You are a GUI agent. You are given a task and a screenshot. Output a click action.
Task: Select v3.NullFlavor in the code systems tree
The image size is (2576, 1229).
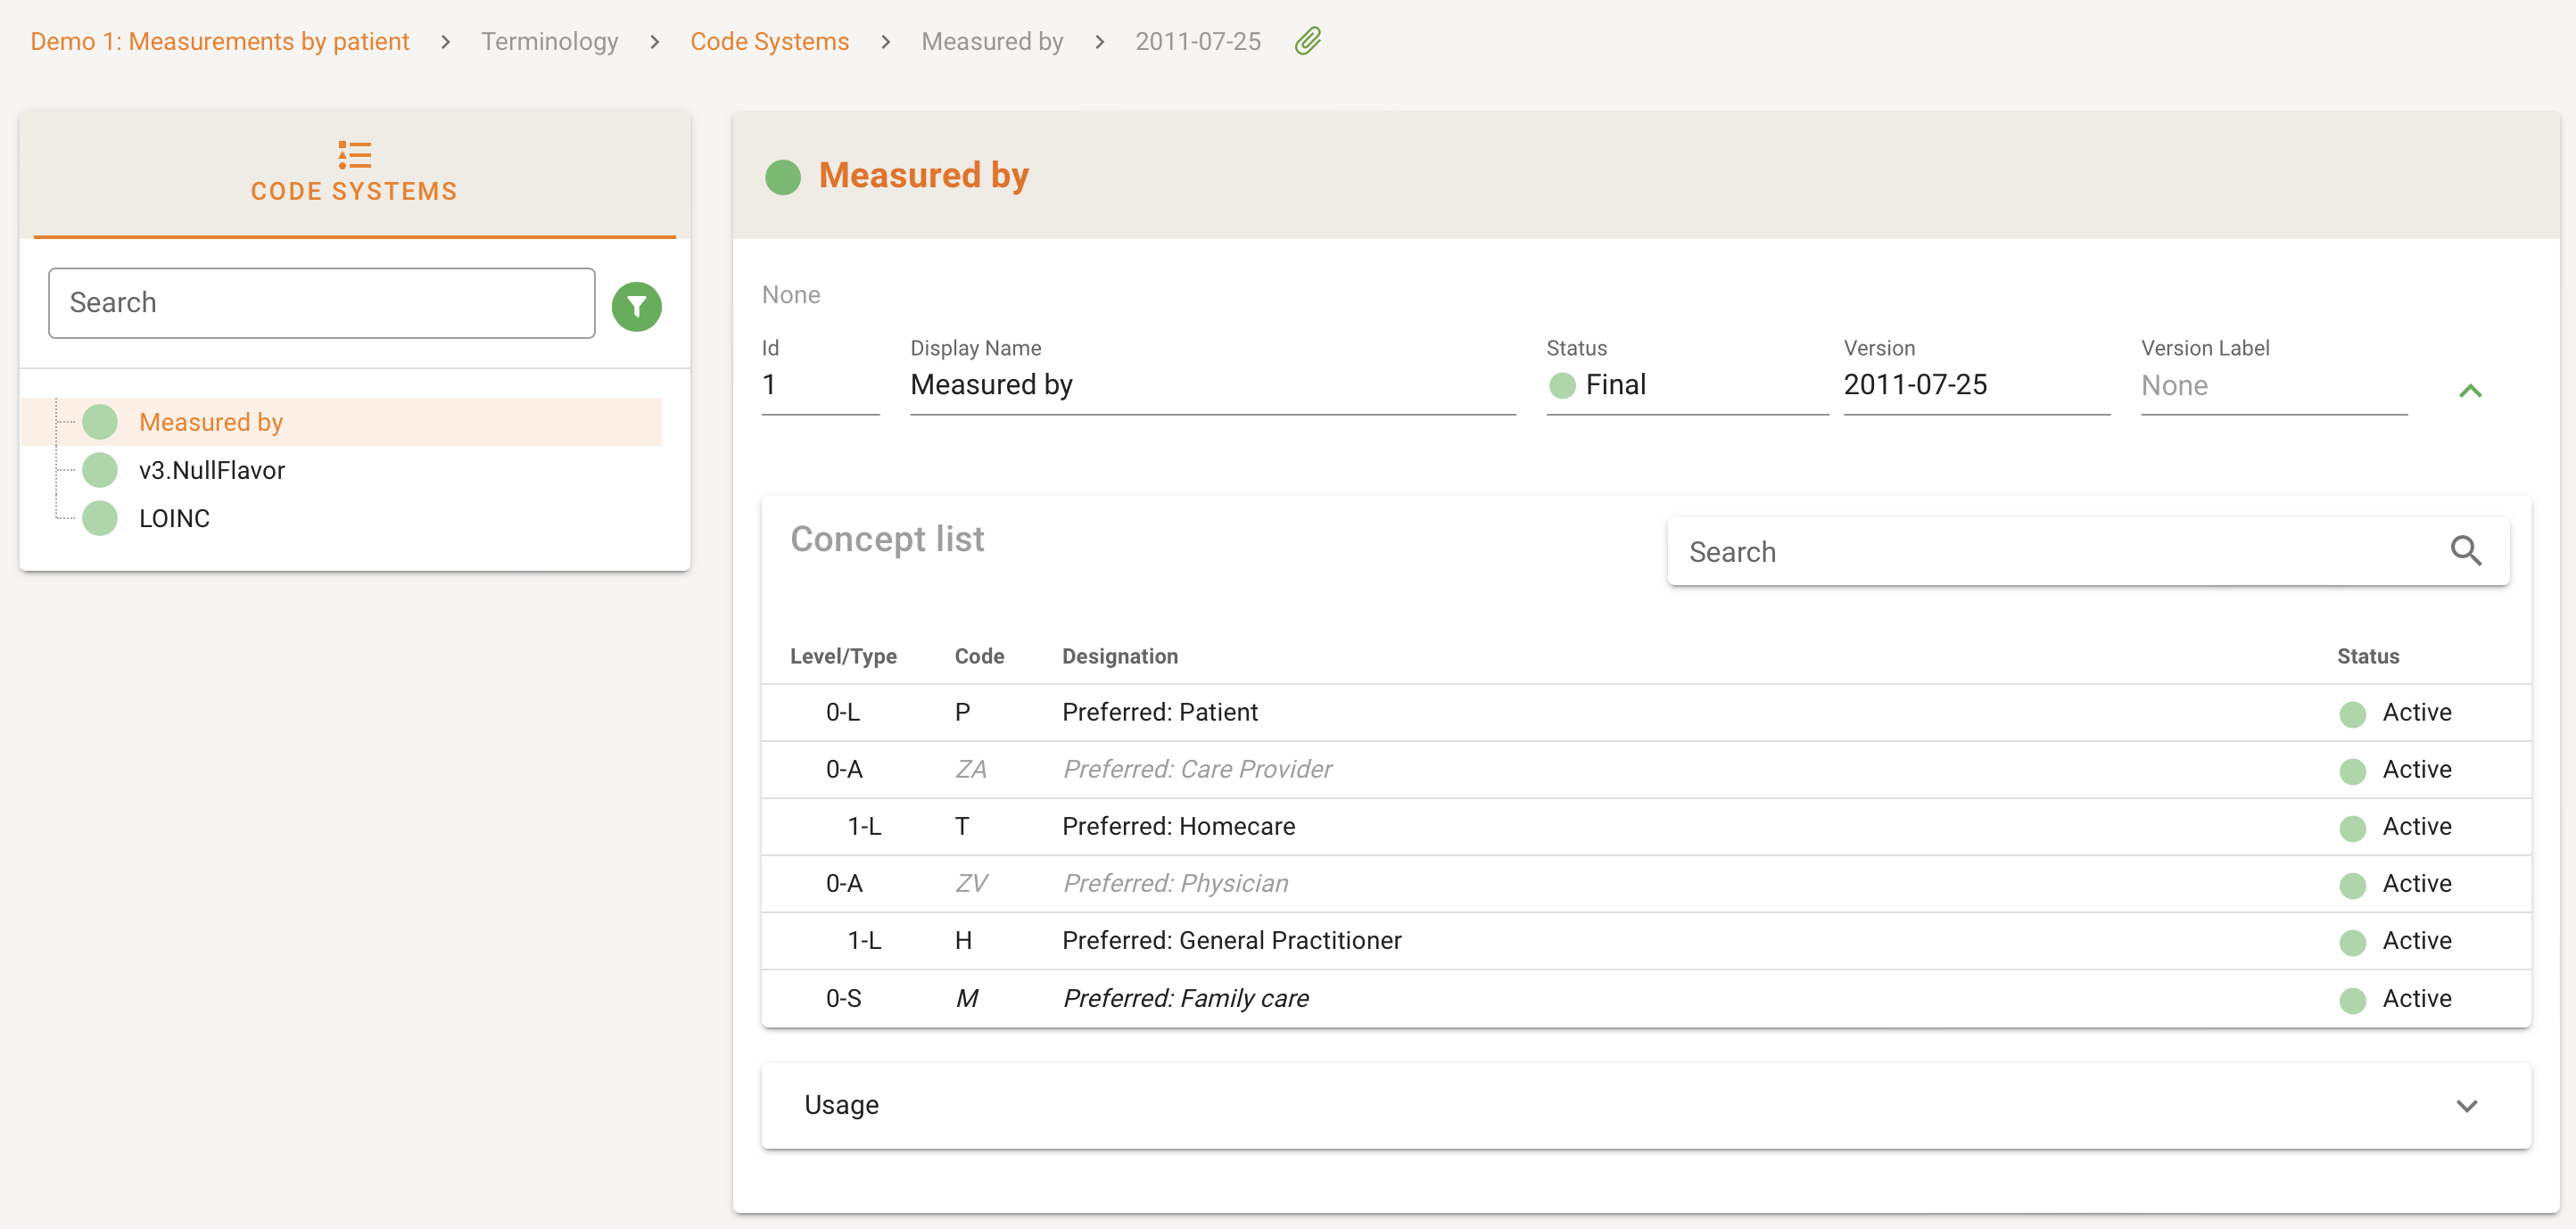pos(212,470)
